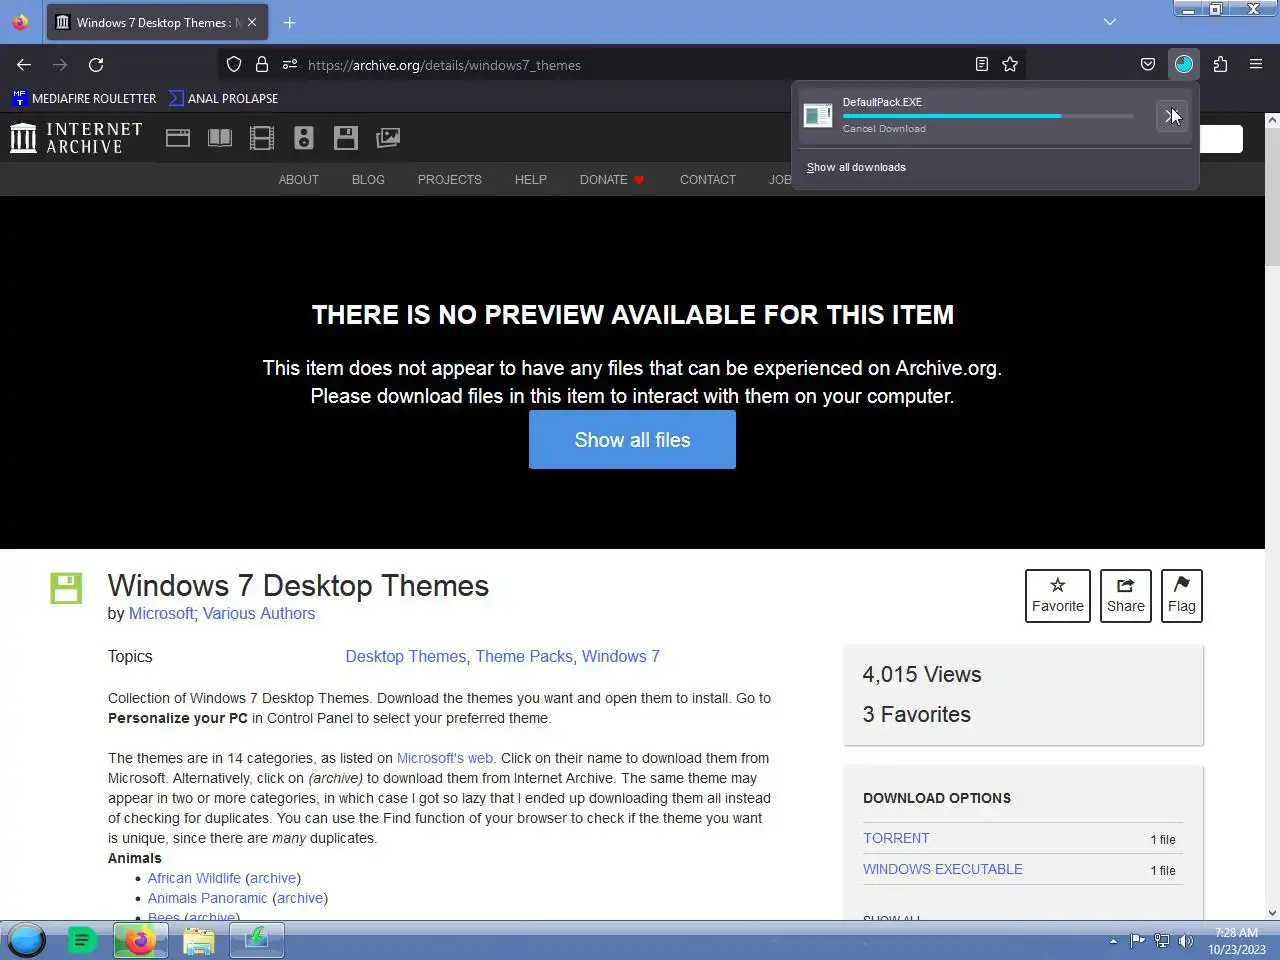Download archive copy of Animals Panoramic

coord(300,898)
